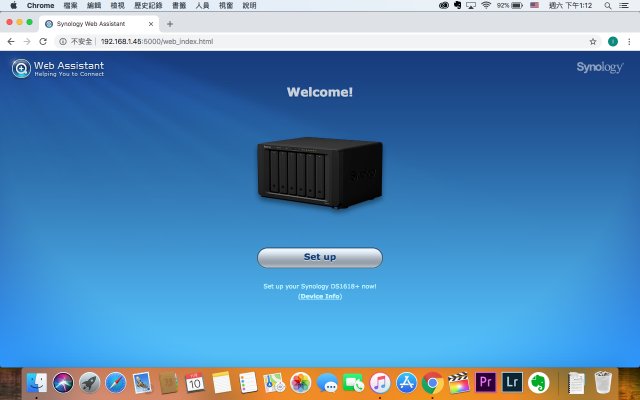Screen dimensions: 640x400
Task: Click the address bar with 192.168.1.45
Action: coord(327,41)
